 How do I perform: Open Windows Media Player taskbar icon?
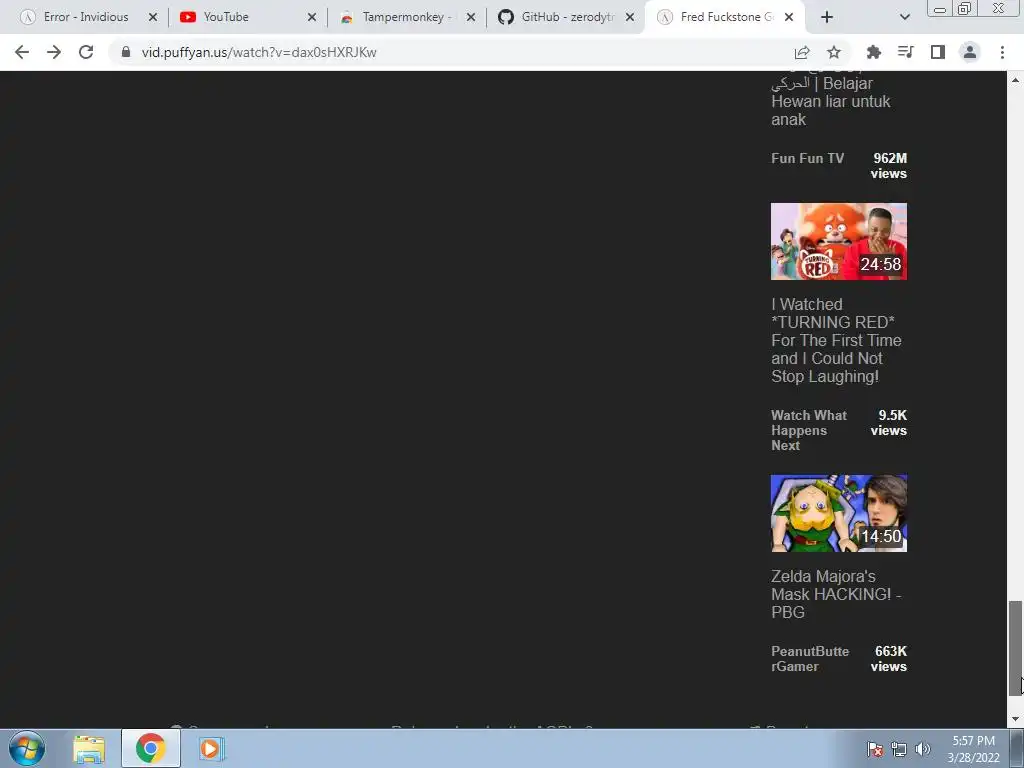pyautogui.click(x=210, y=749)
